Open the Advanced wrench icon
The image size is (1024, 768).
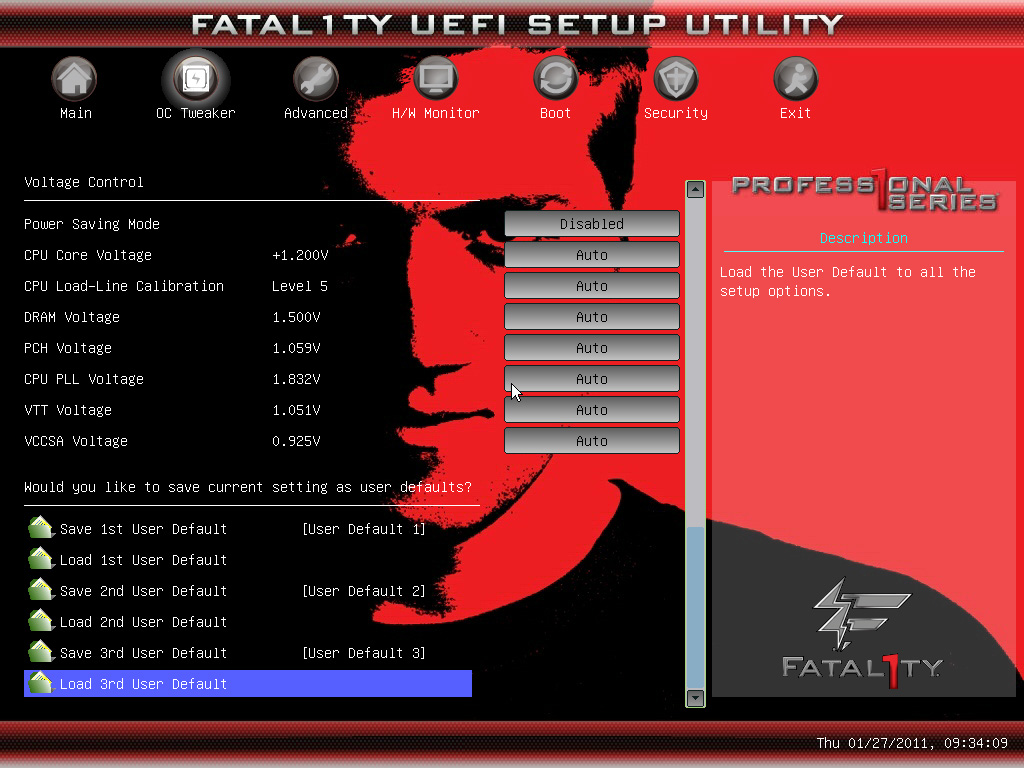[x=315, y=78]
